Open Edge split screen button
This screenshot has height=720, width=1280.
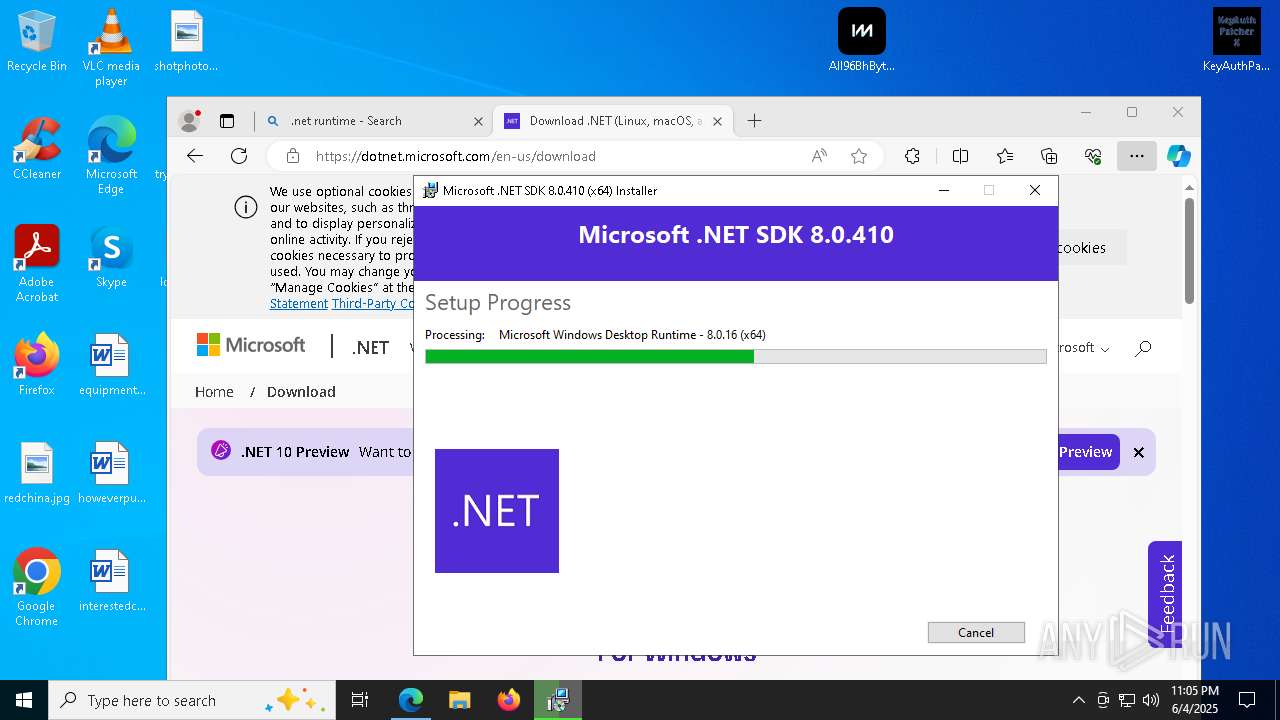pos(961,156)
